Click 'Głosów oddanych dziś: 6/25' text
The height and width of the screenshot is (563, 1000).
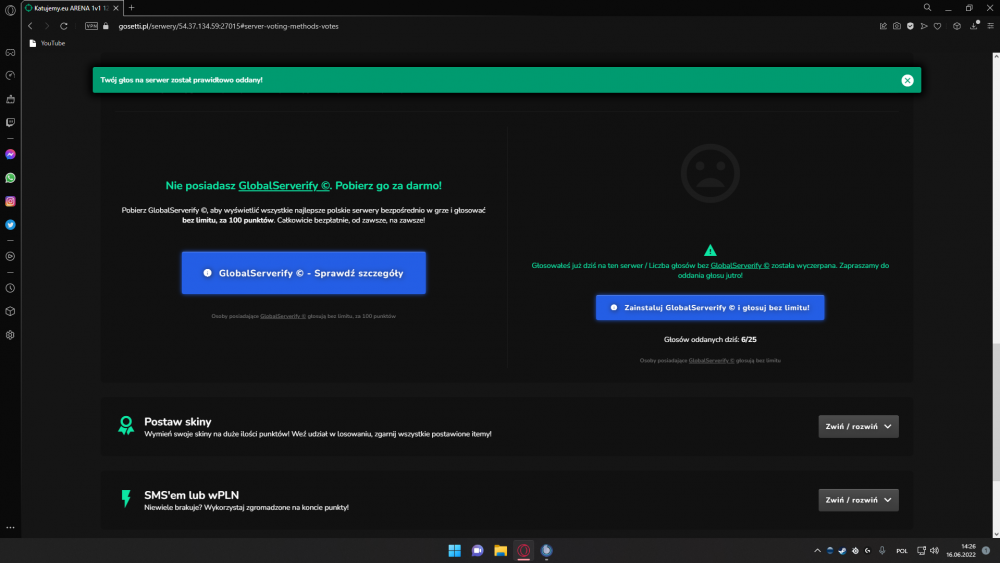(x=710, y=340)
